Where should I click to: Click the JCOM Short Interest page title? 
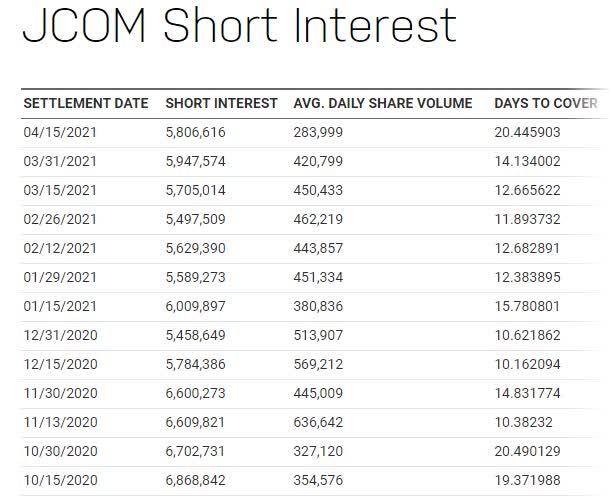[239, 25]
